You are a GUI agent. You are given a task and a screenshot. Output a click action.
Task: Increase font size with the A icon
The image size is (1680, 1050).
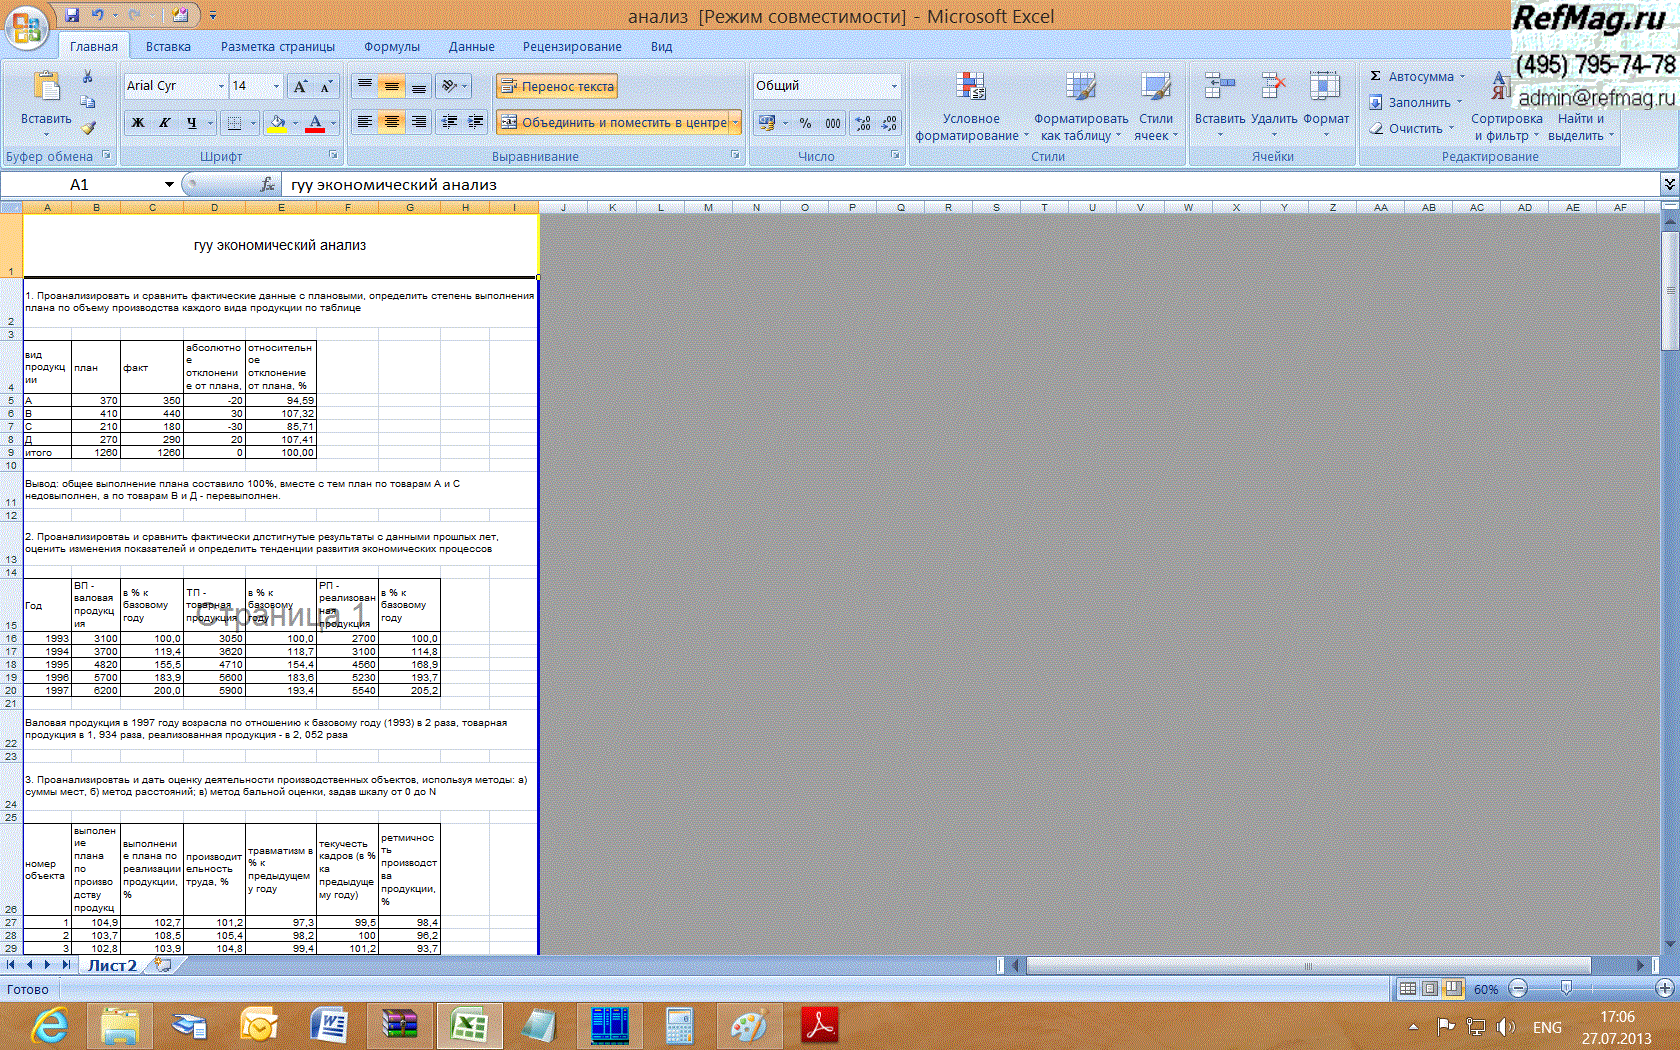(300, 87)
